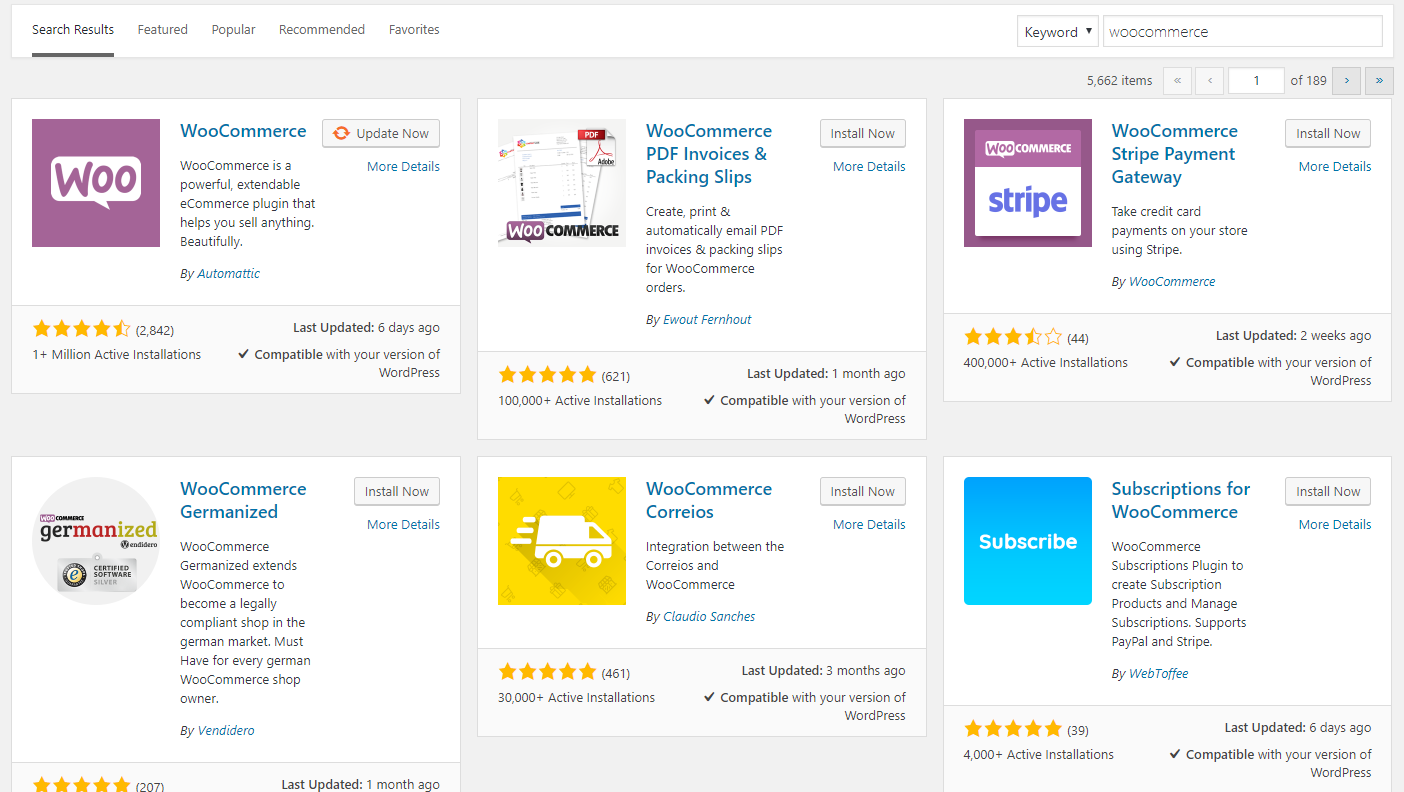Click the last-page double arrow pagination icon
The image size is (1404, 792).
tap(1379, 80)
